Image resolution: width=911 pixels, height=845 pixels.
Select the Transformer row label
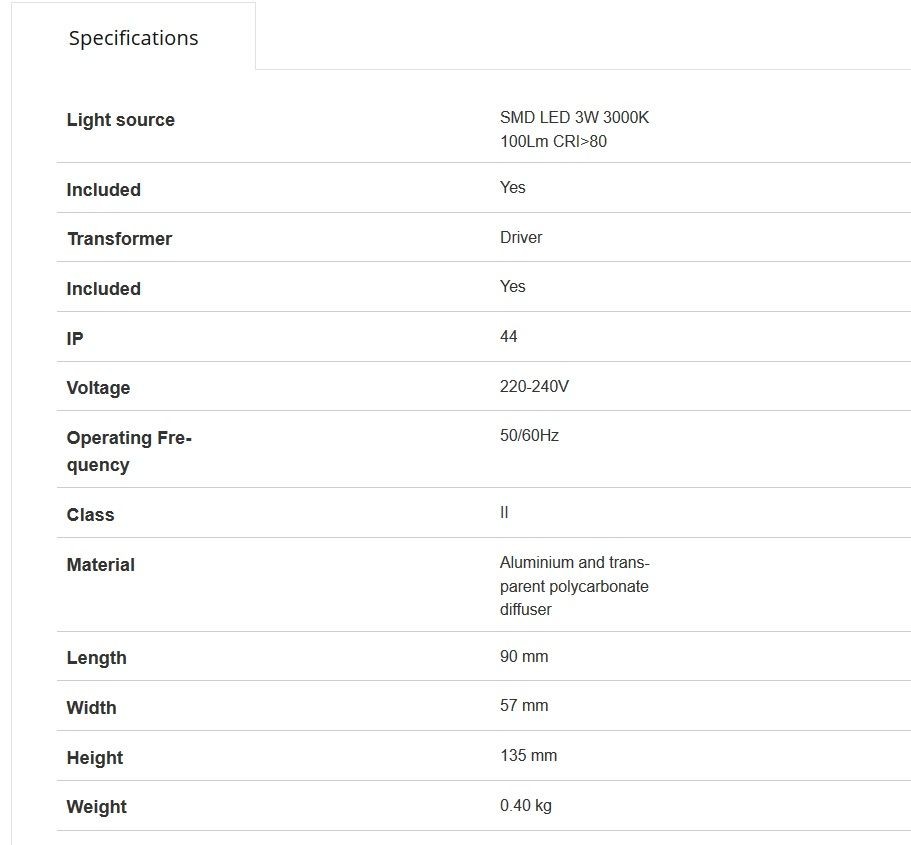coord(120,239)
